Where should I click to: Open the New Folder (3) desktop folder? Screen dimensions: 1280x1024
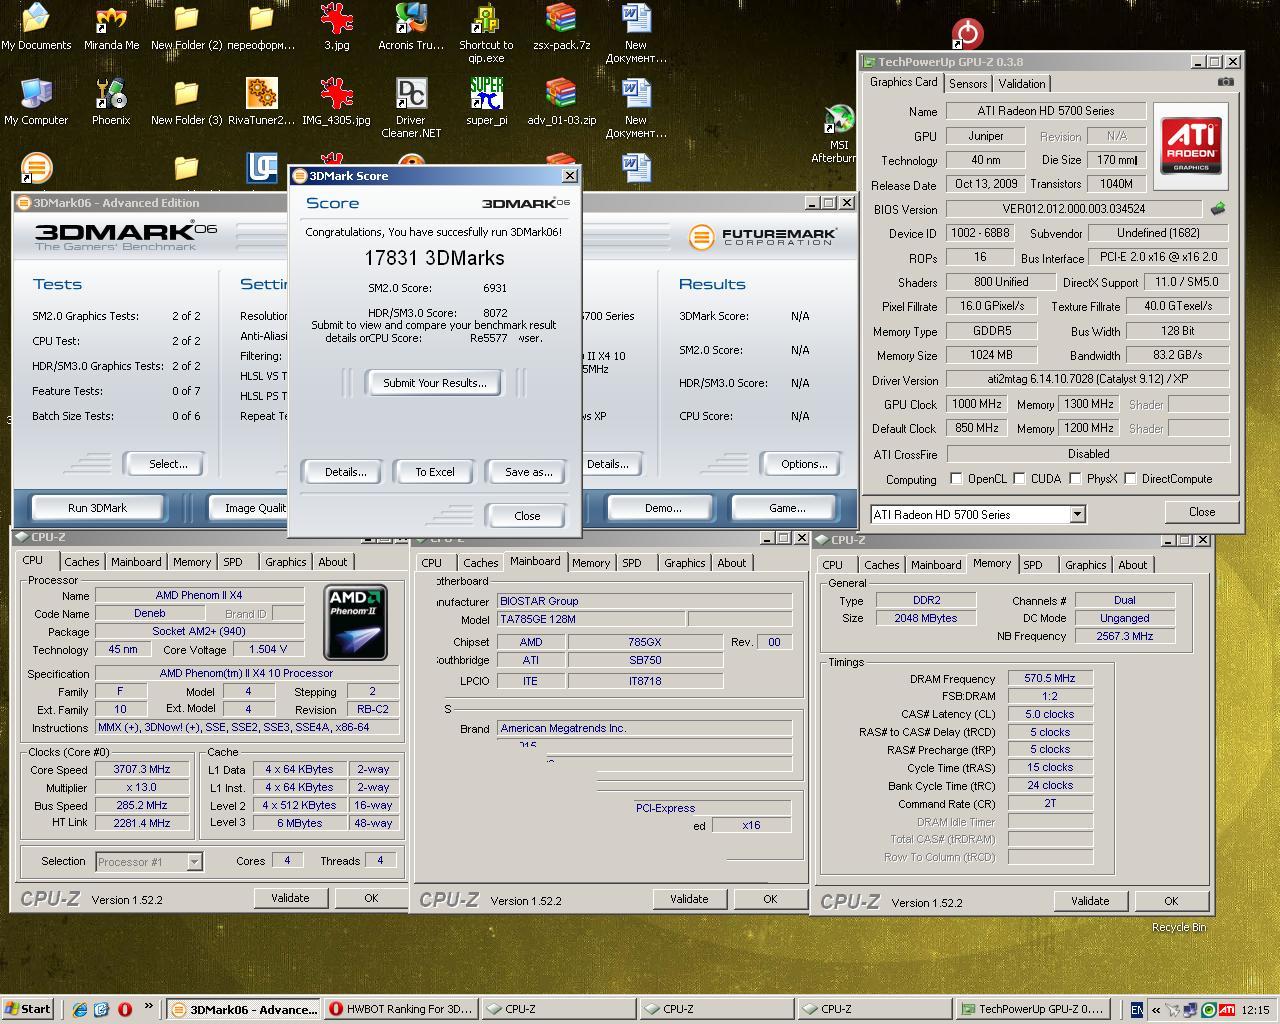(x=186, y=101)
